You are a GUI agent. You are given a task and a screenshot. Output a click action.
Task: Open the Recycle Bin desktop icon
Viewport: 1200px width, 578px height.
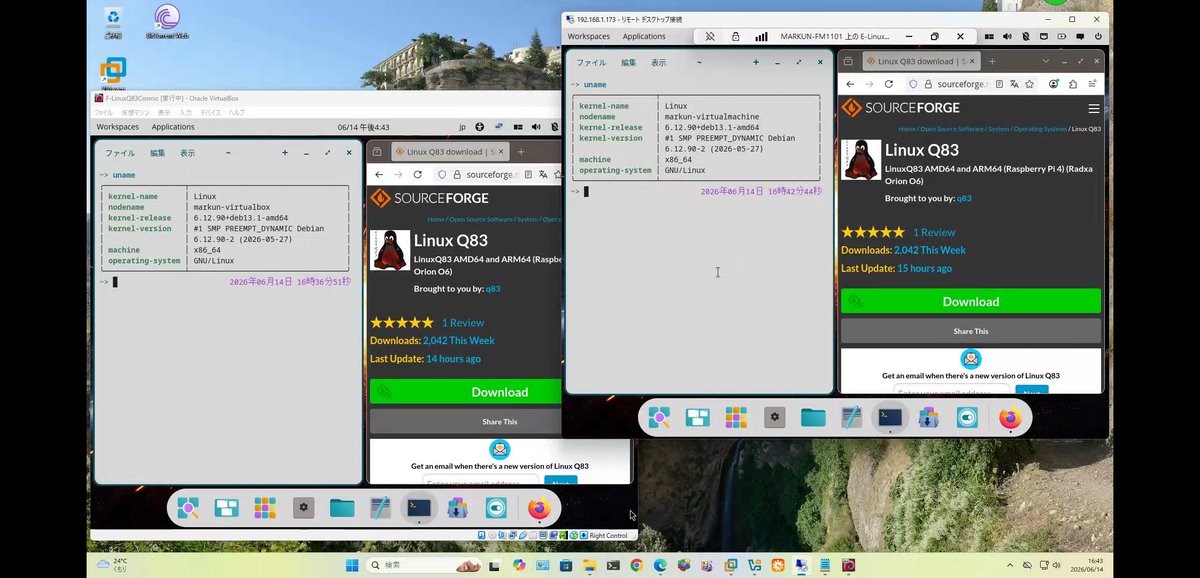click(x=114, y=20)
